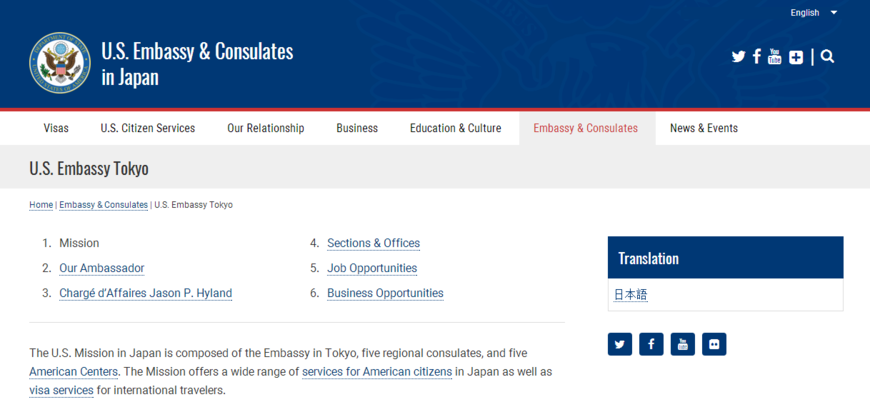Viewport: 870px width, 402px height.
Task: Open the Facebook icon in the blue header
Action: click(x=757, y=57)
